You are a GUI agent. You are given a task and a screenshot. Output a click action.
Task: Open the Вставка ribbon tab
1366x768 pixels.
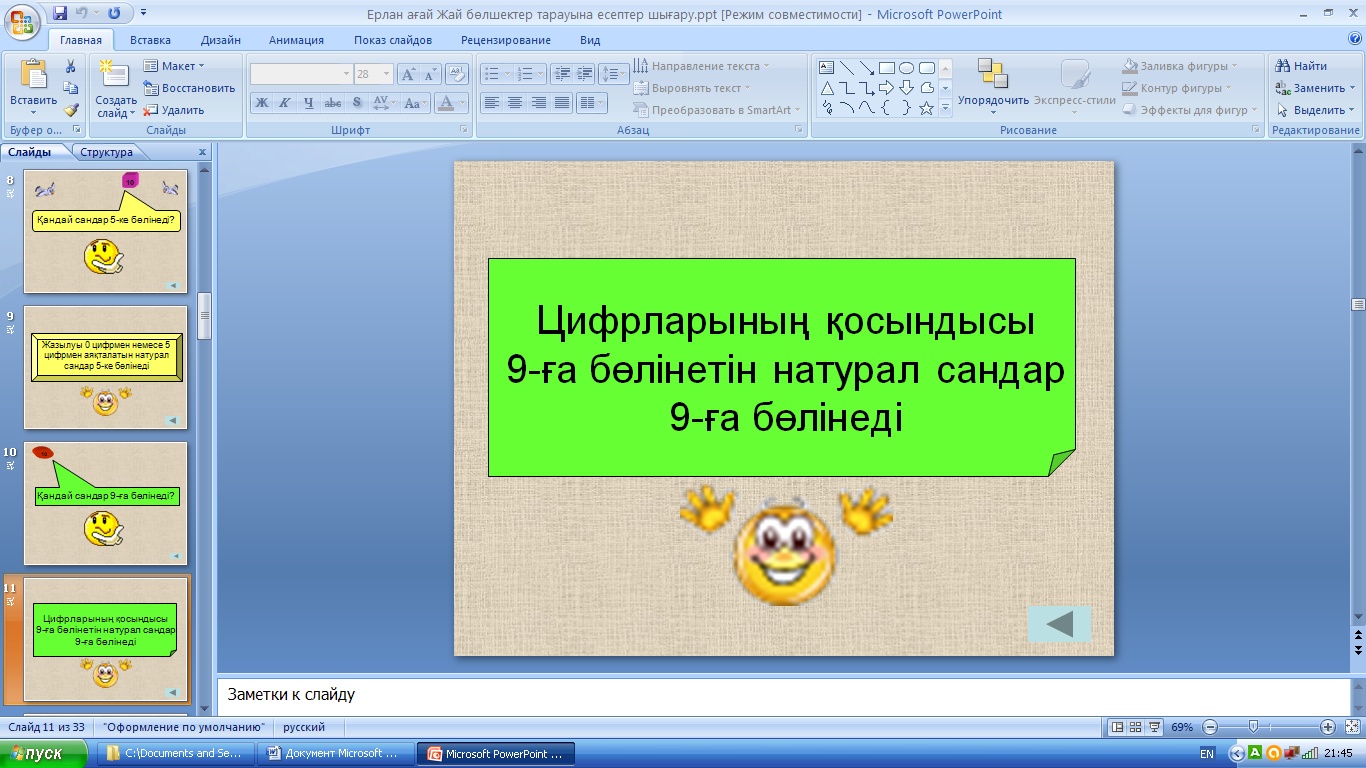pos(150,40)
